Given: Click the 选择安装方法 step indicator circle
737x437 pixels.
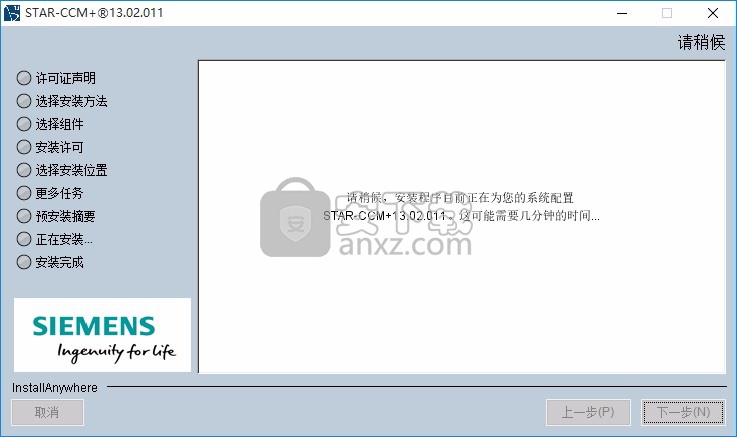Looking at the screenshot, I should click(x=24, y=101).
